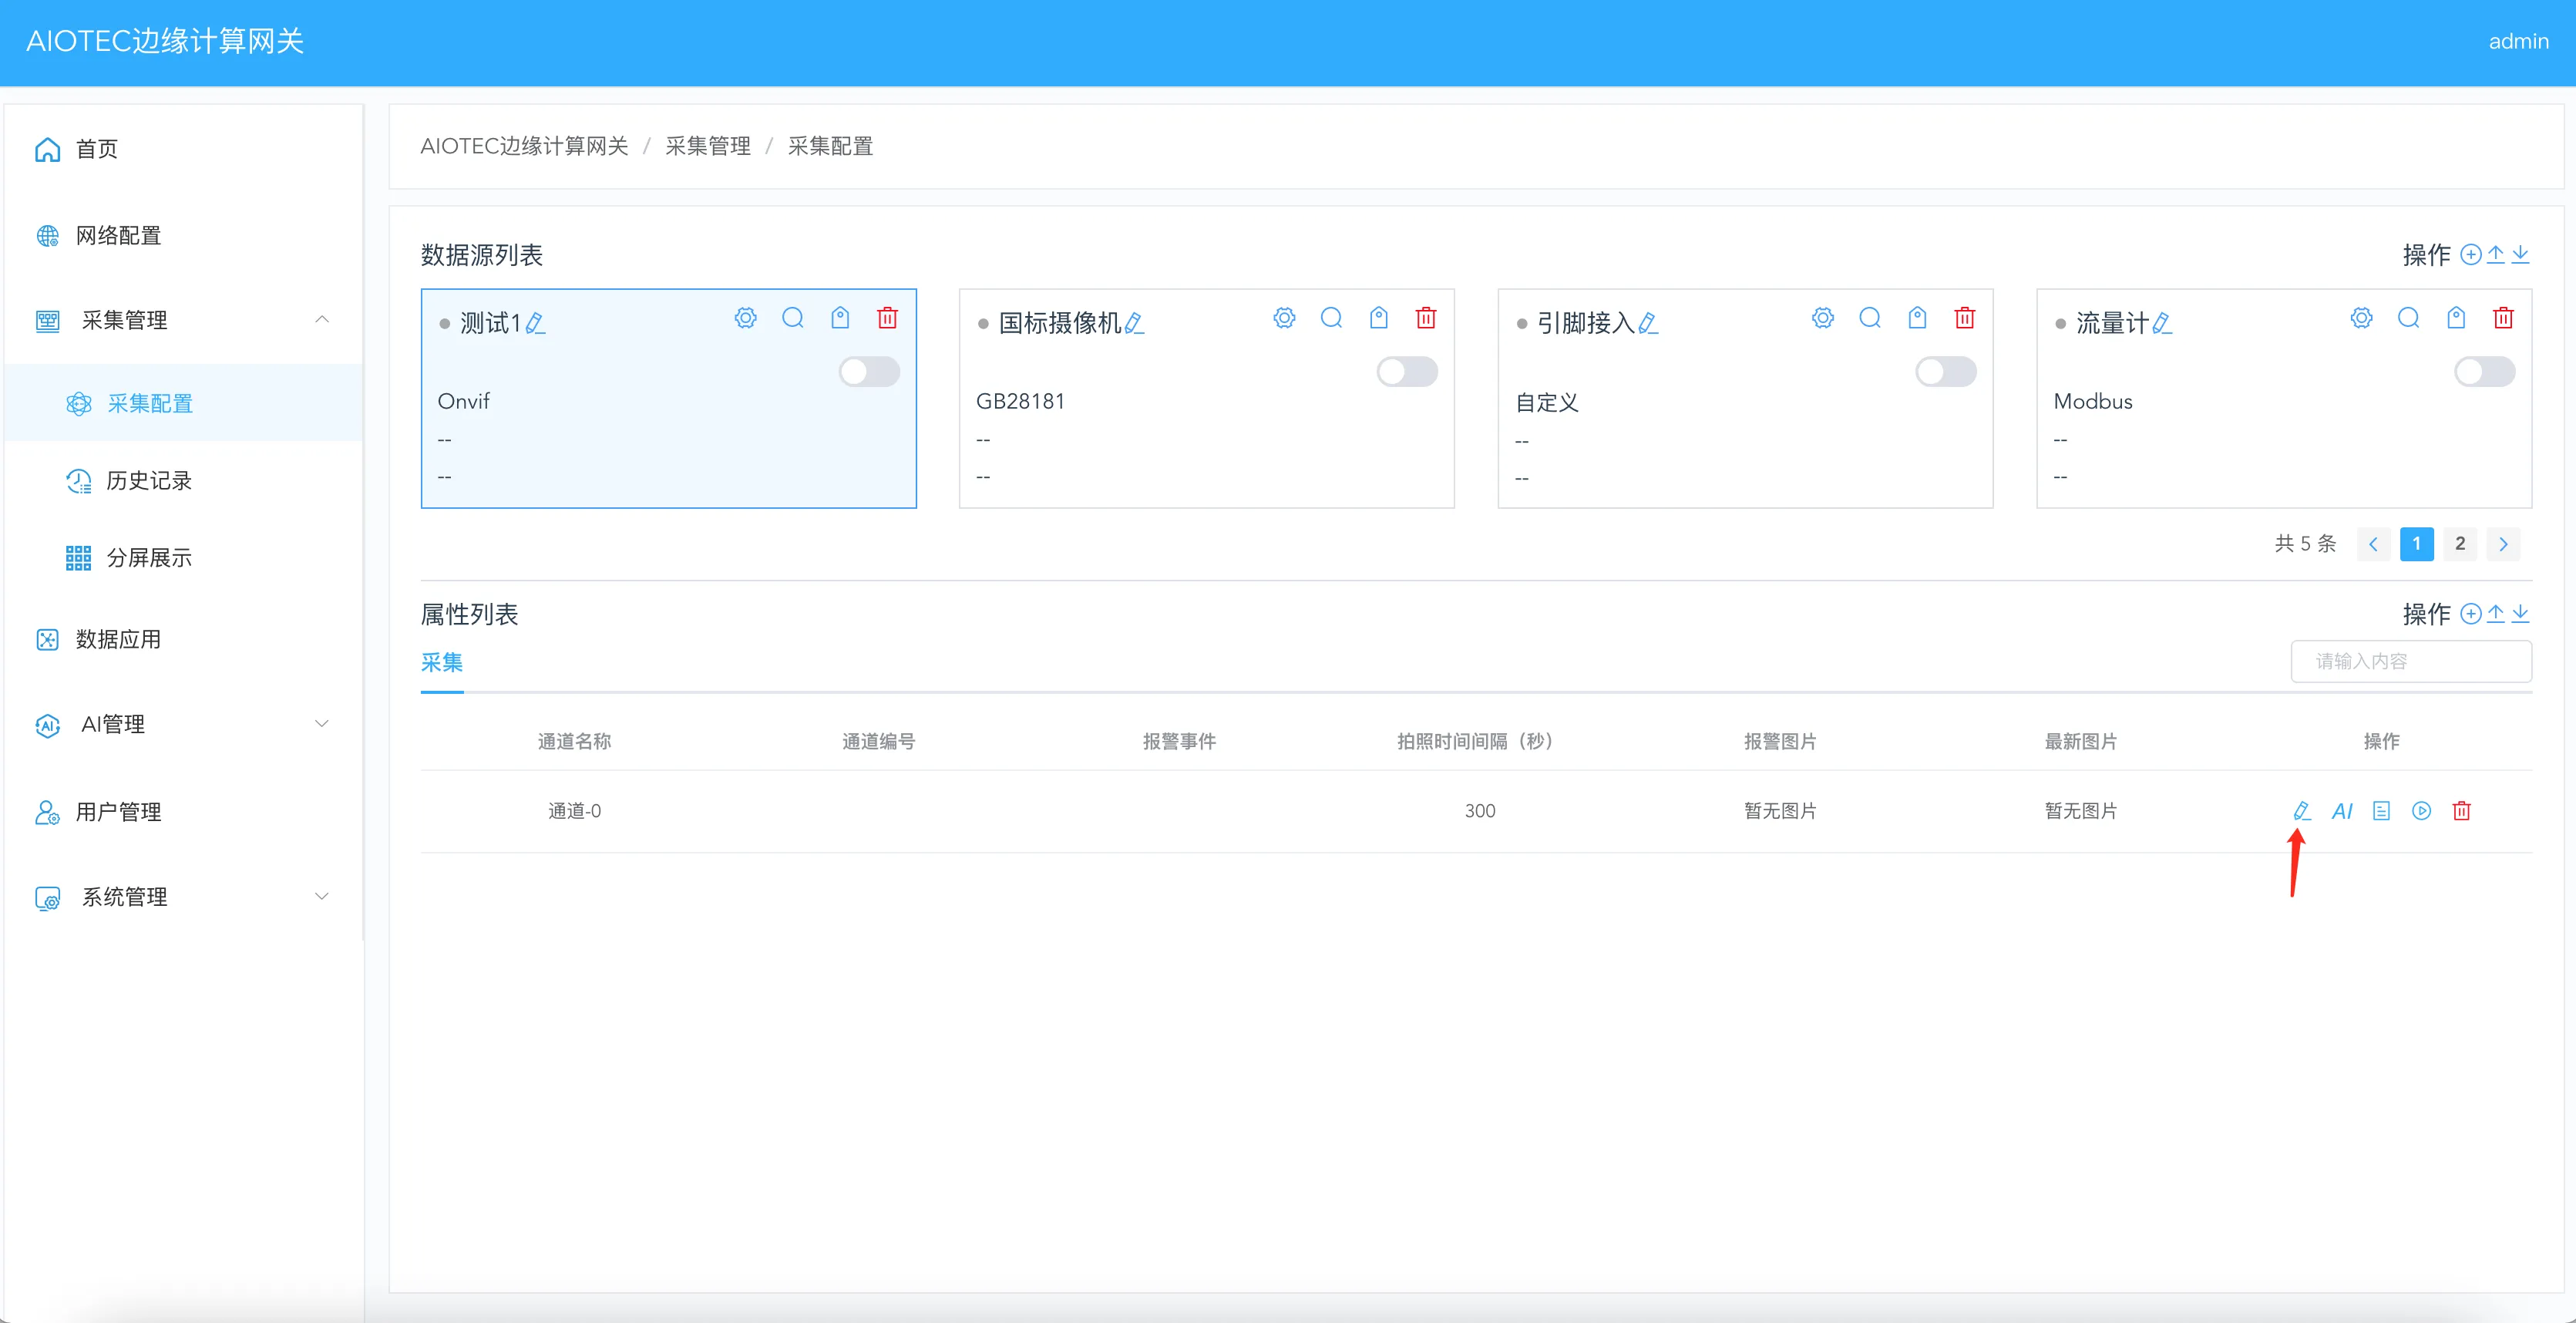The width and height of the screenshot is (2576, 1323).
Task: Open 历史记录 in the sidebar
Action: pyautogui.click(x=148, y=481)
